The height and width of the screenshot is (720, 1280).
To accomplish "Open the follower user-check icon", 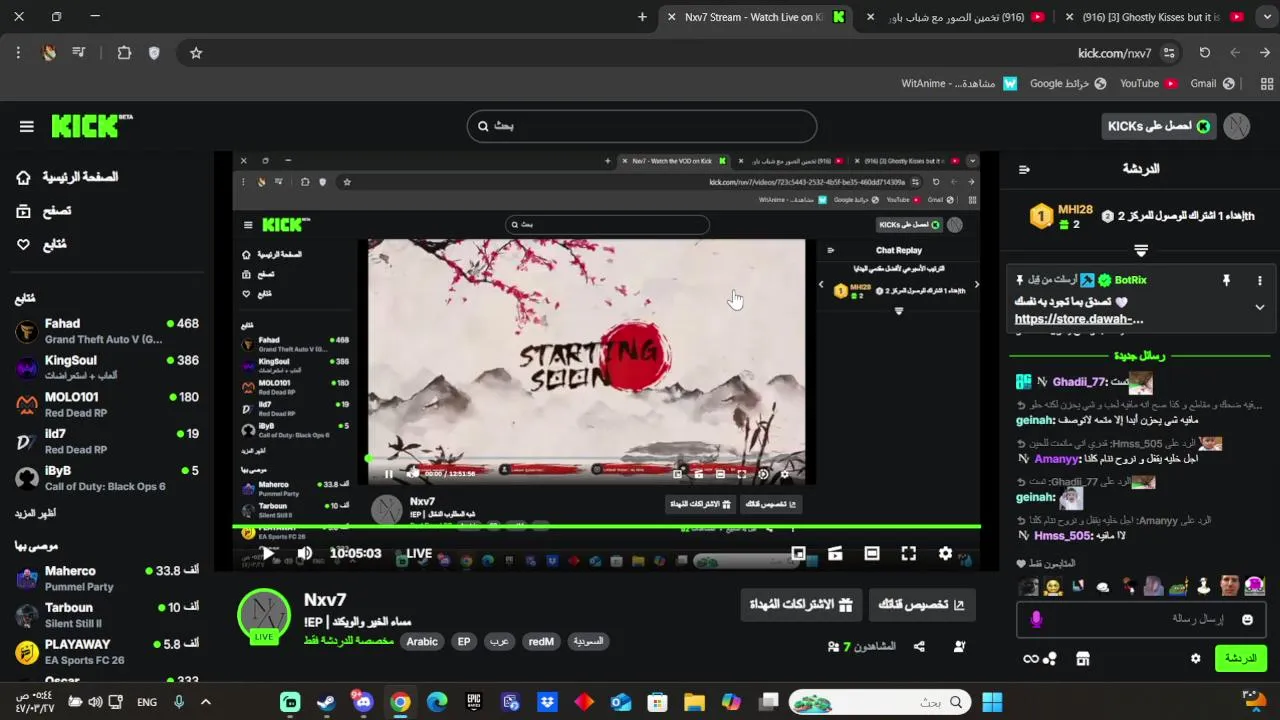I will coord(960,647).
